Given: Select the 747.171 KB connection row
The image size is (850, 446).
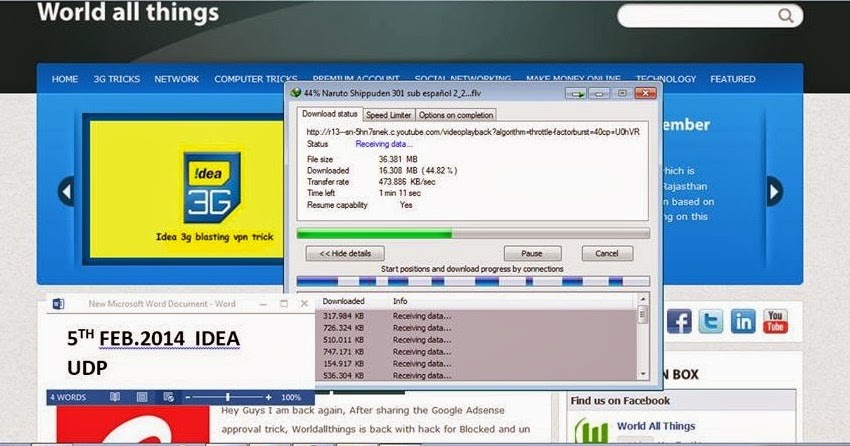Looking at the screenshot, I should pos(476,352).
